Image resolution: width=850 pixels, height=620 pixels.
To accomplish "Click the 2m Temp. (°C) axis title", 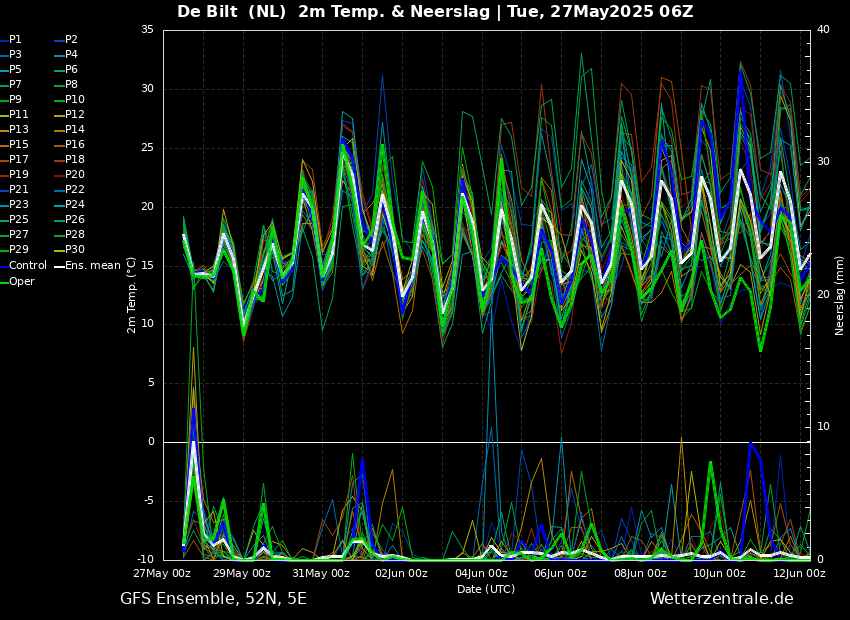I will click(x=131, y=294).
